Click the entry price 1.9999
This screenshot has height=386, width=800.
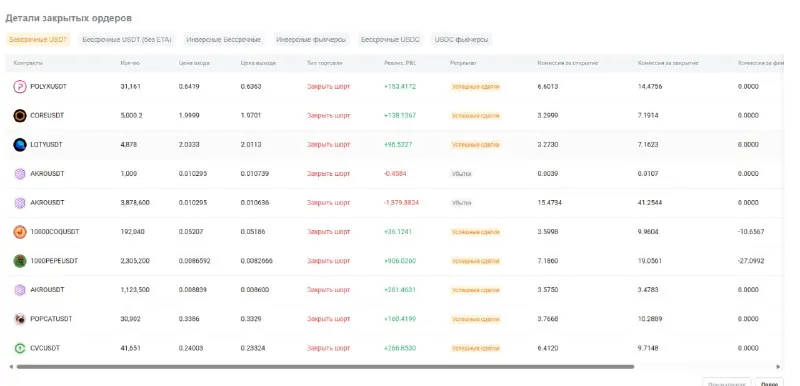click(189, 116)
